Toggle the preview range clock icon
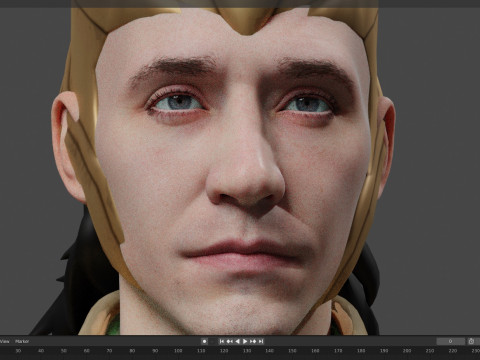 471,341
